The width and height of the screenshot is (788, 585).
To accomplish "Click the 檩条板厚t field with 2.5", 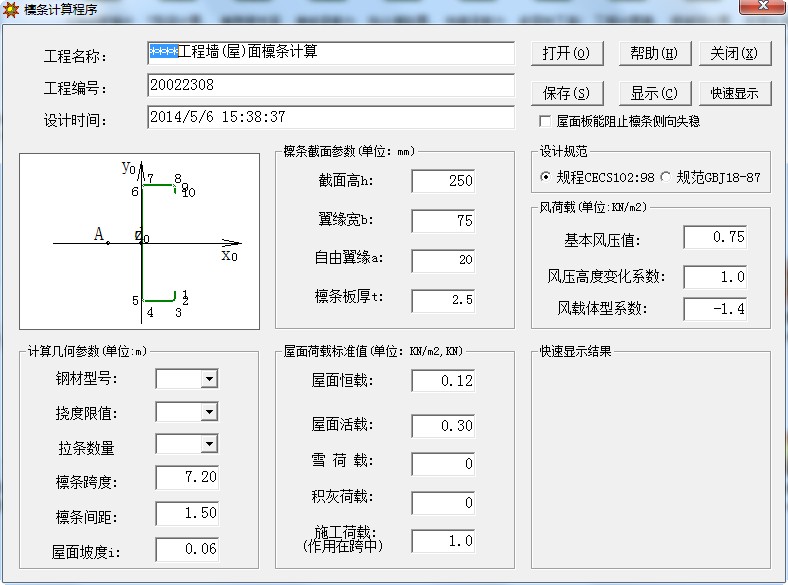I will pos(443,300).
